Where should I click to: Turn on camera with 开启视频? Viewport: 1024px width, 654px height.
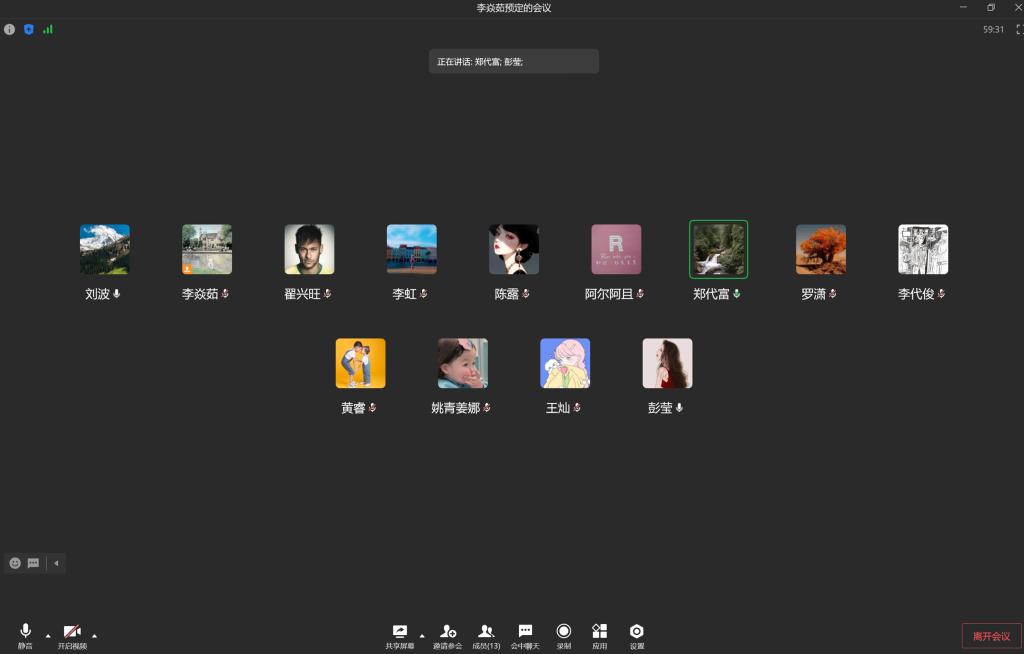click(x=72, y=634)
